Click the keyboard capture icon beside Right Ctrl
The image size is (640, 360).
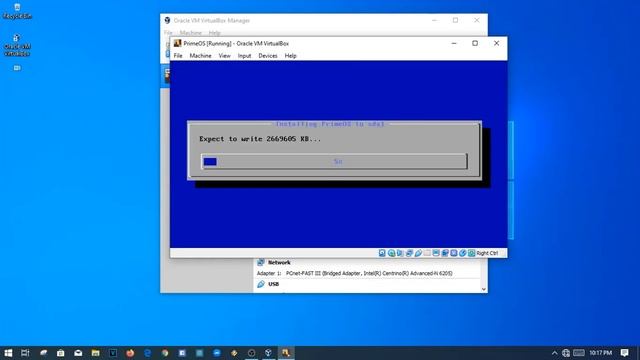471,253
